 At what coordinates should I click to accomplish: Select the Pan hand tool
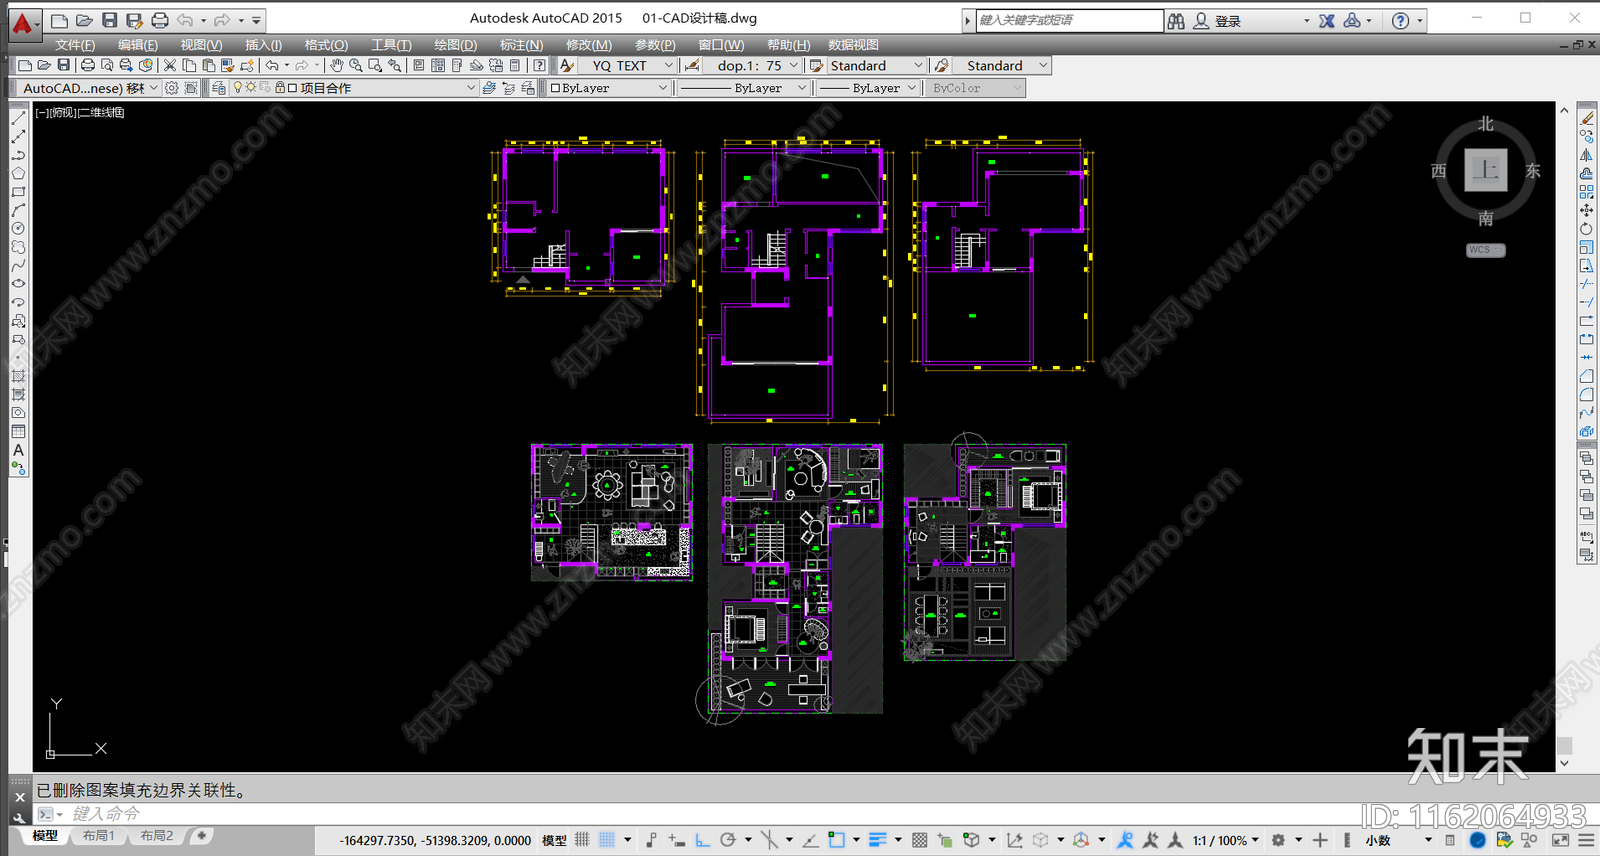tap(337, 65)
